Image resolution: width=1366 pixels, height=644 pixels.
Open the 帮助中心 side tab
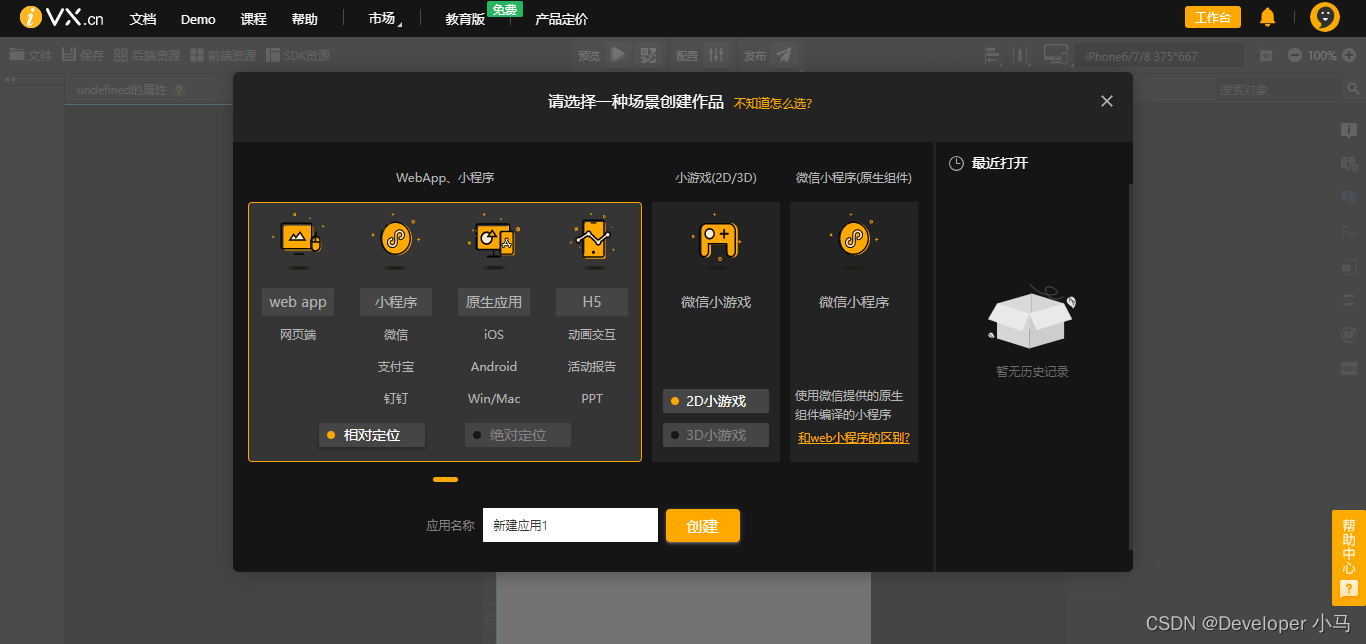tap(1348, 558)
